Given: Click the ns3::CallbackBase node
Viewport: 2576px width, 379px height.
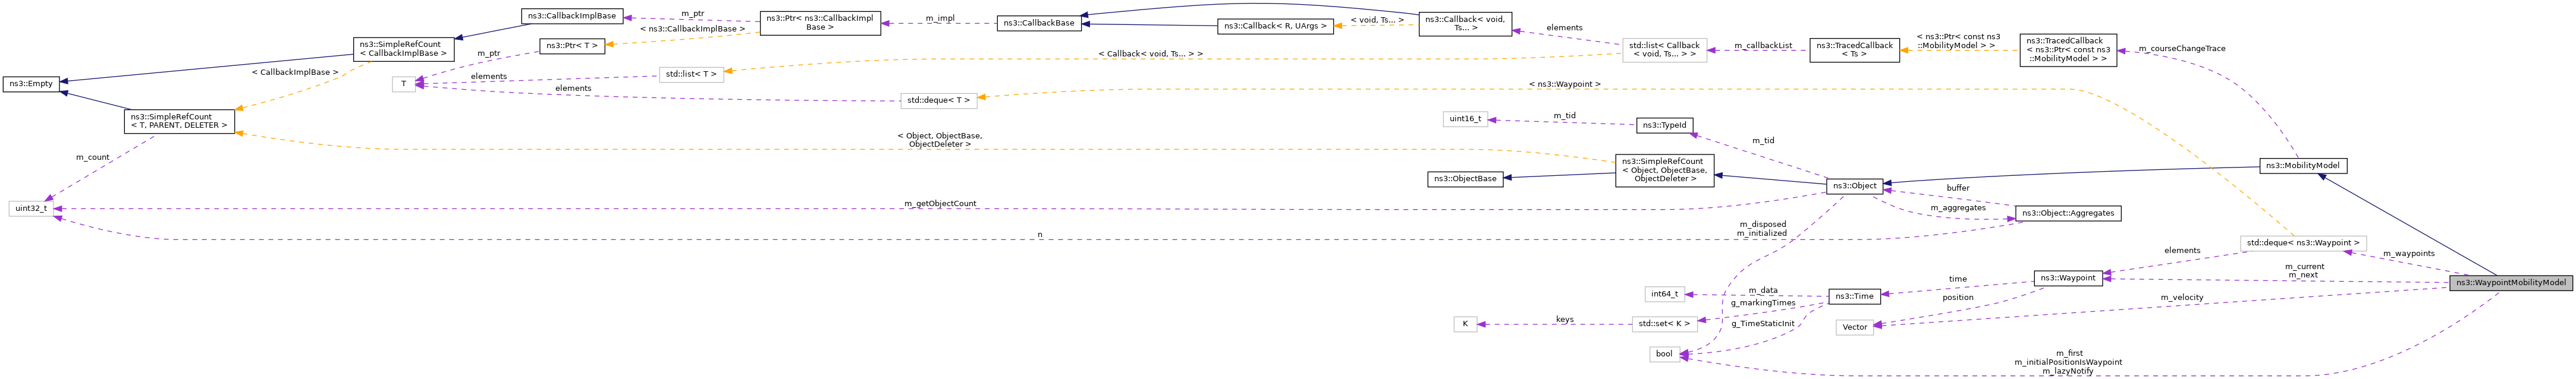Looking at the screenshot, I should click(x=1040, y=23).
